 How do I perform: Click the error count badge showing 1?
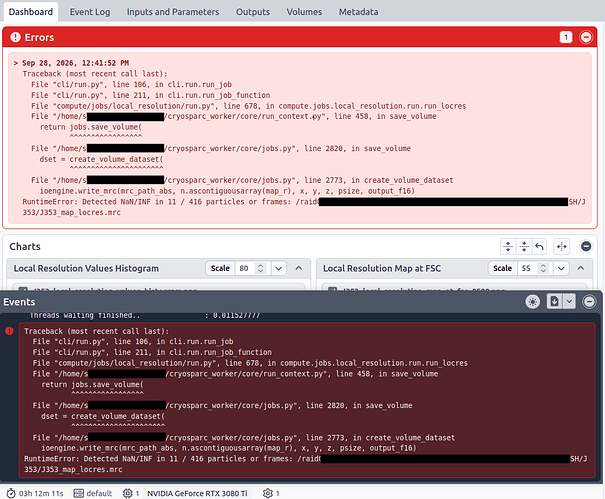[566, 37]
